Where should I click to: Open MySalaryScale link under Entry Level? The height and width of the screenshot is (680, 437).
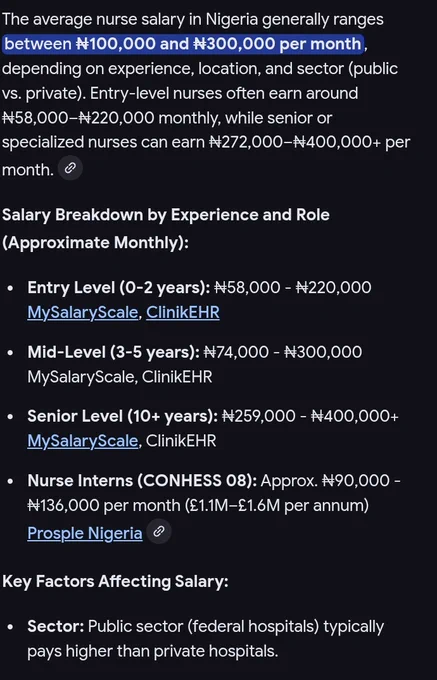[x=83, y=312]
